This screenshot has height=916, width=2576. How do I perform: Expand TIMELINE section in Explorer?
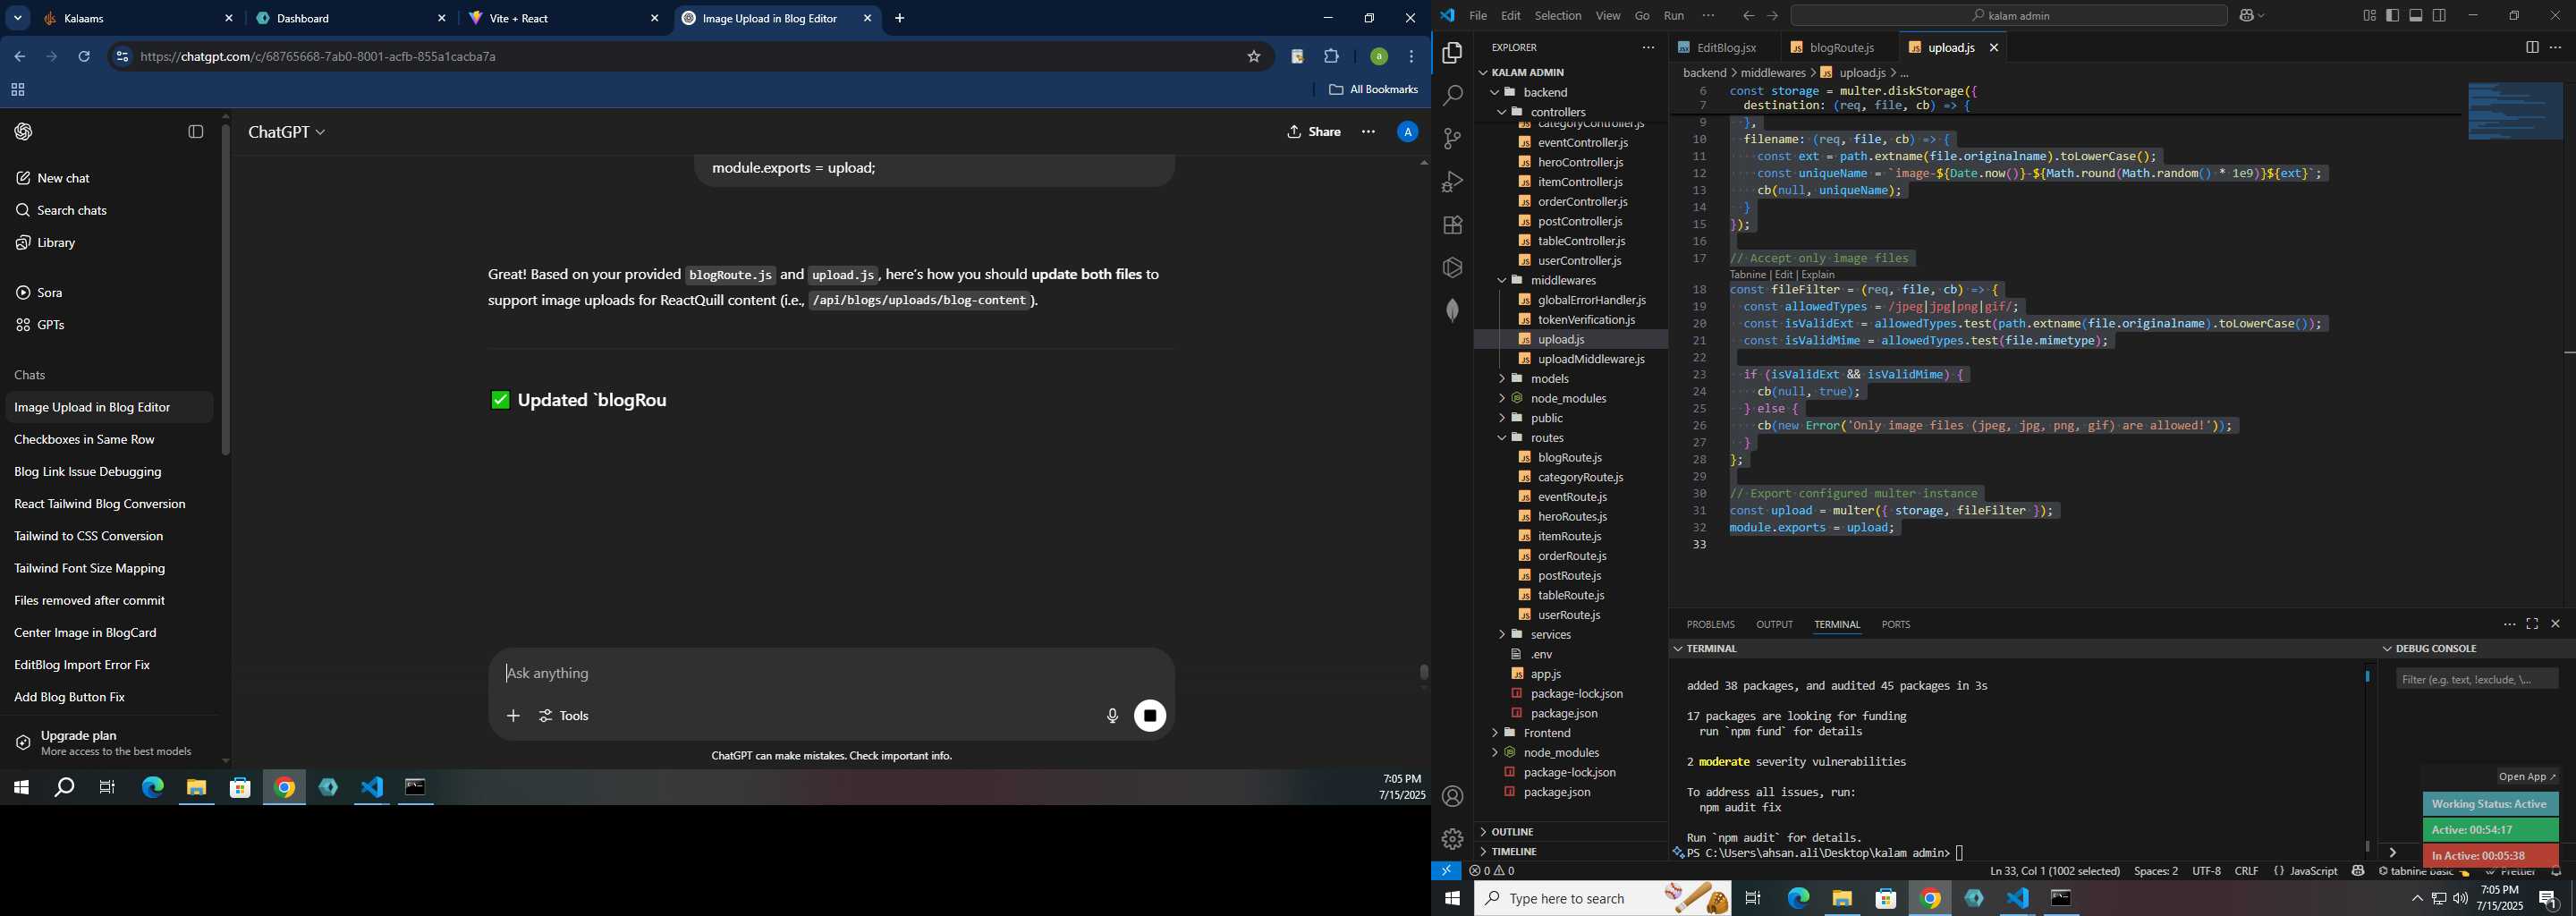click(1571, 851)
